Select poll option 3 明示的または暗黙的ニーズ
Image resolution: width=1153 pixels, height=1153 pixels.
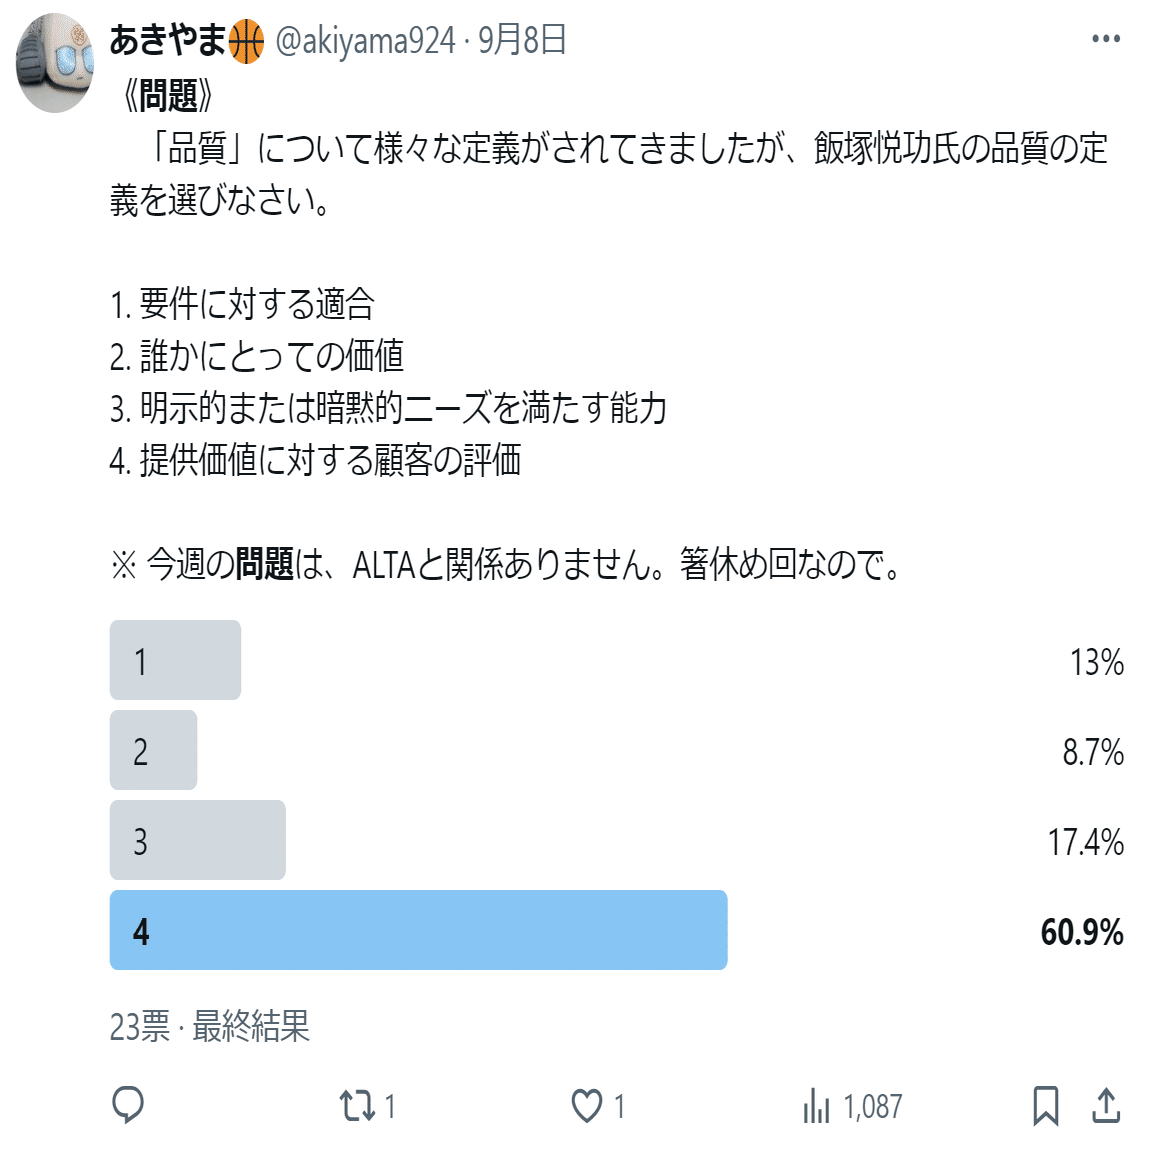click(197, 840)
